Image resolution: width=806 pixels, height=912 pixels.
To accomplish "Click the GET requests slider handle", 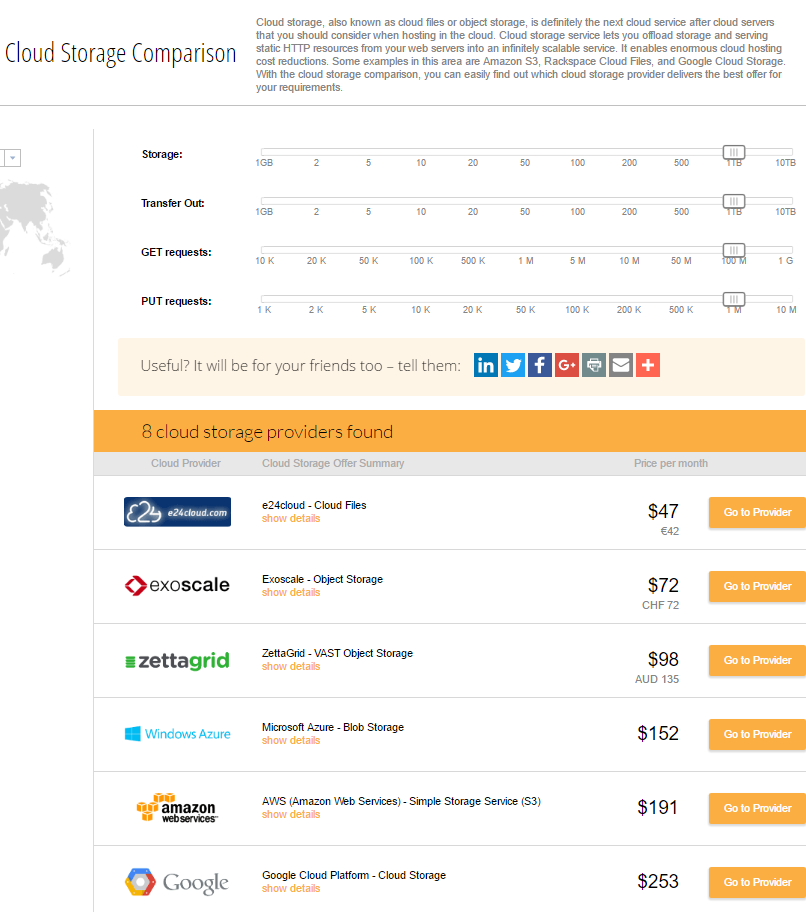I will [734, 250].
